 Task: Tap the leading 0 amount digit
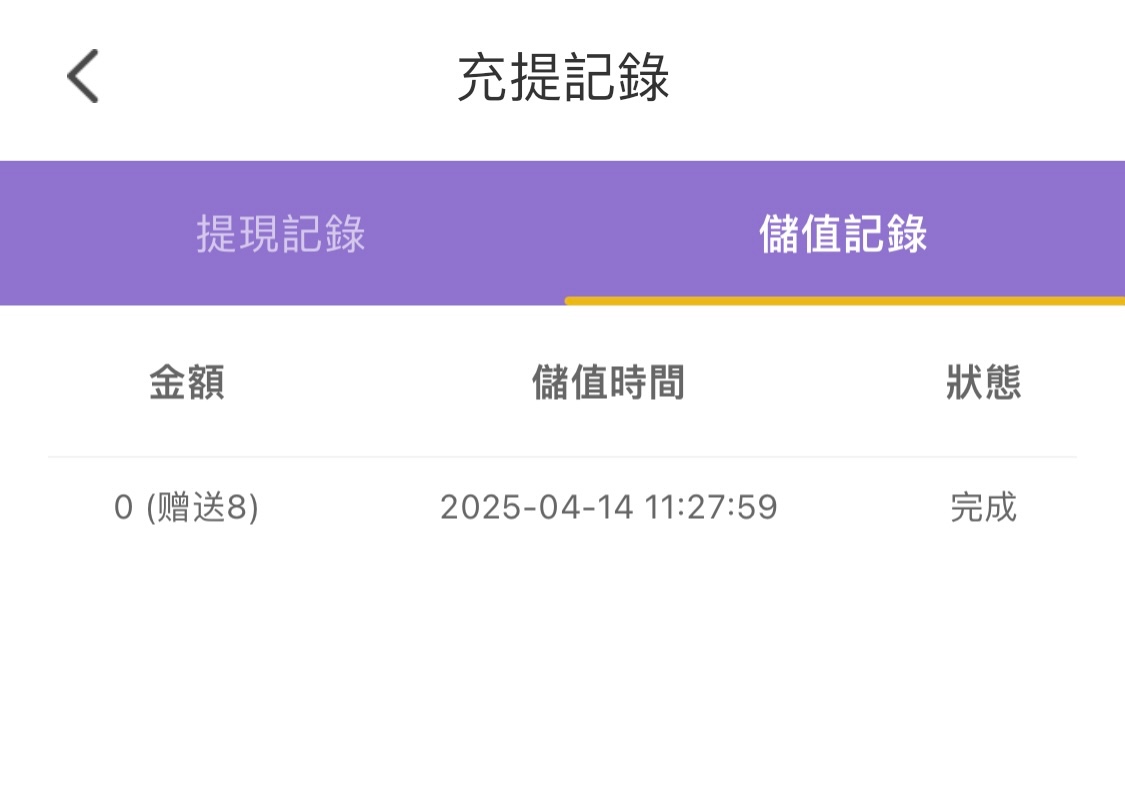point(123,508)
